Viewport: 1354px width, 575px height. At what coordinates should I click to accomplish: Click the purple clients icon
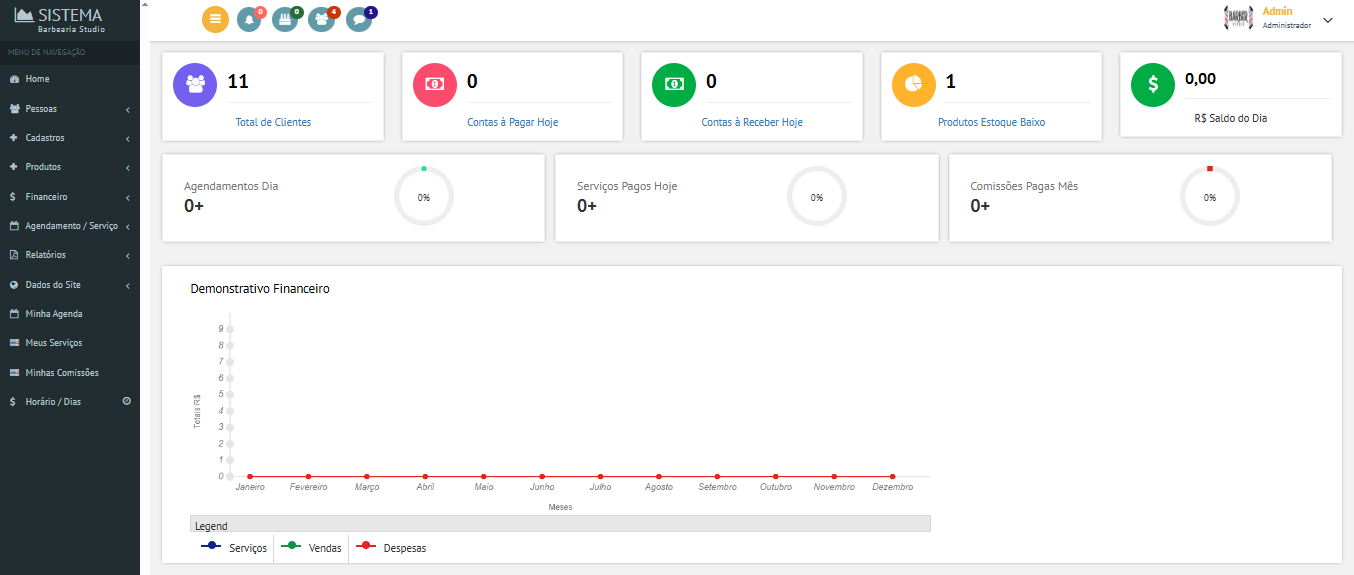coord(195,84)
